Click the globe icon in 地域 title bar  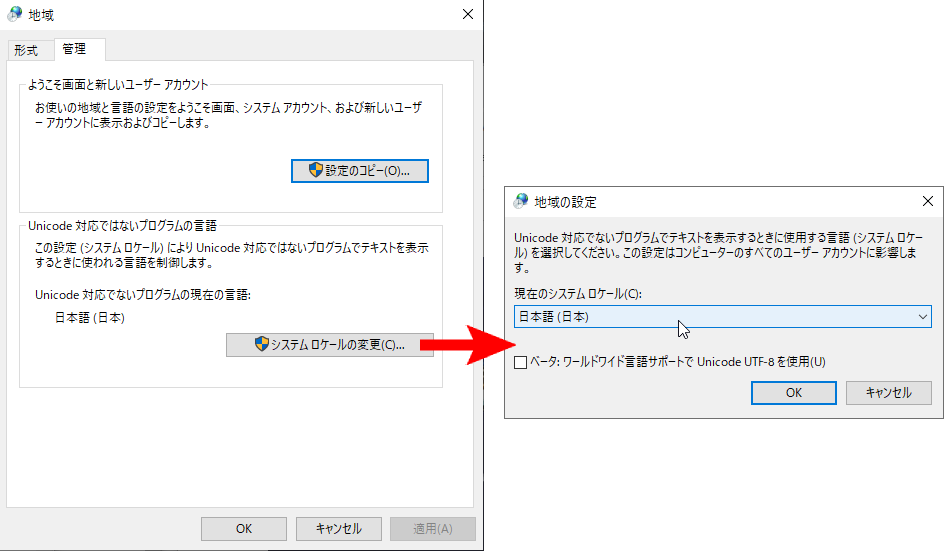point(15,14)
